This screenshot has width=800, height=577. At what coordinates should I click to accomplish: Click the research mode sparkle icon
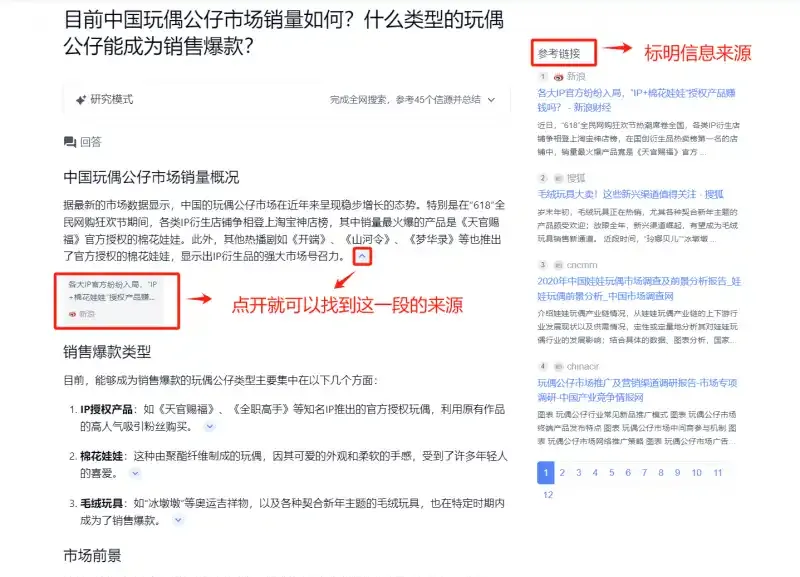tap(81, 99)
